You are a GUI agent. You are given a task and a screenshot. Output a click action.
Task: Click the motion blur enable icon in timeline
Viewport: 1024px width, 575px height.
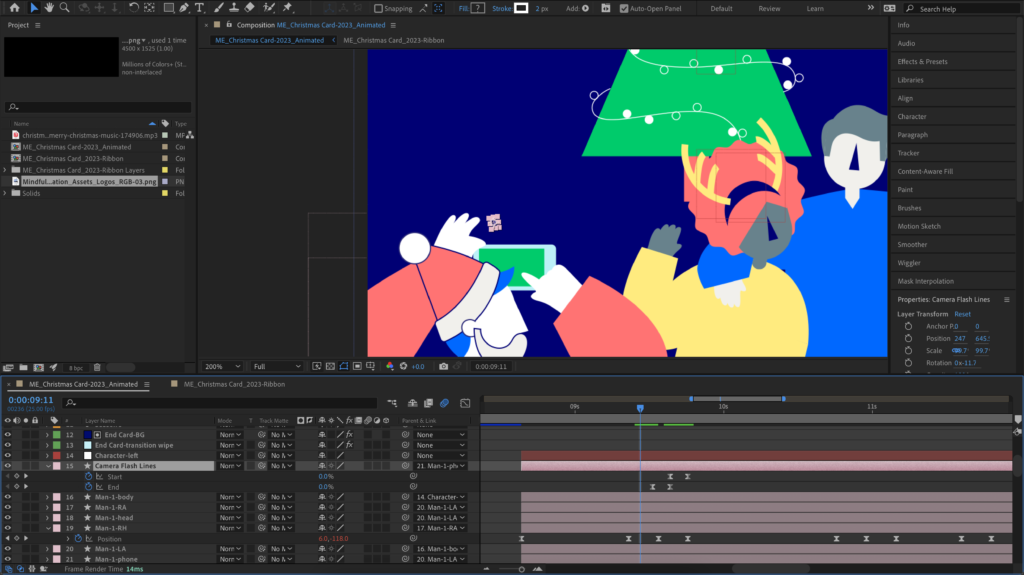(x=444, y=403)
